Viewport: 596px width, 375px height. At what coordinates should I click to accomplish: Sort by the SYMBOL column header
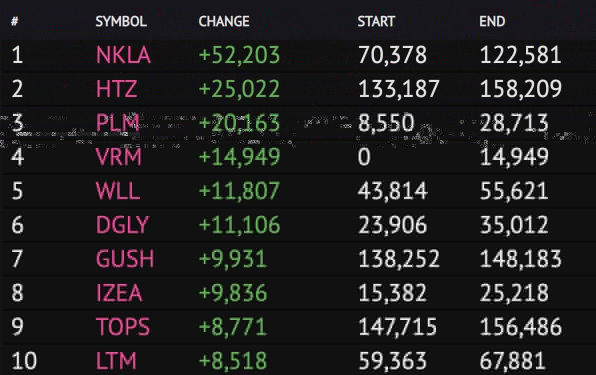click(x=121, y=21)
